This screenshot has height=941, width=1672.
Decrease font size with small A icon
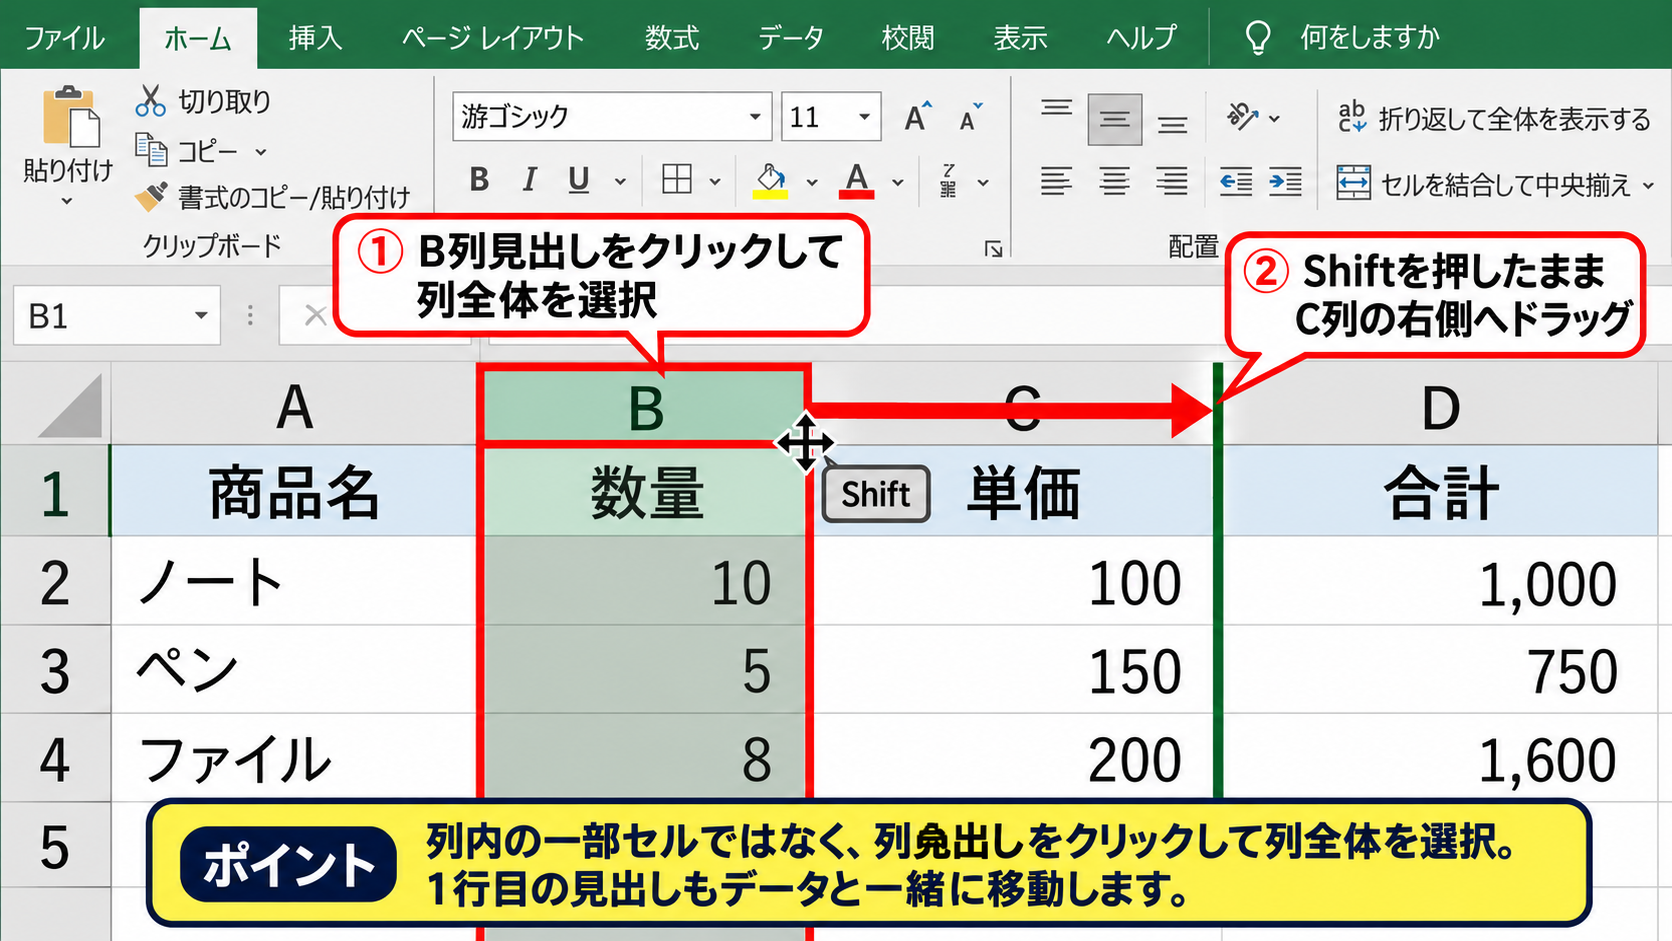[x=971, y=117]
